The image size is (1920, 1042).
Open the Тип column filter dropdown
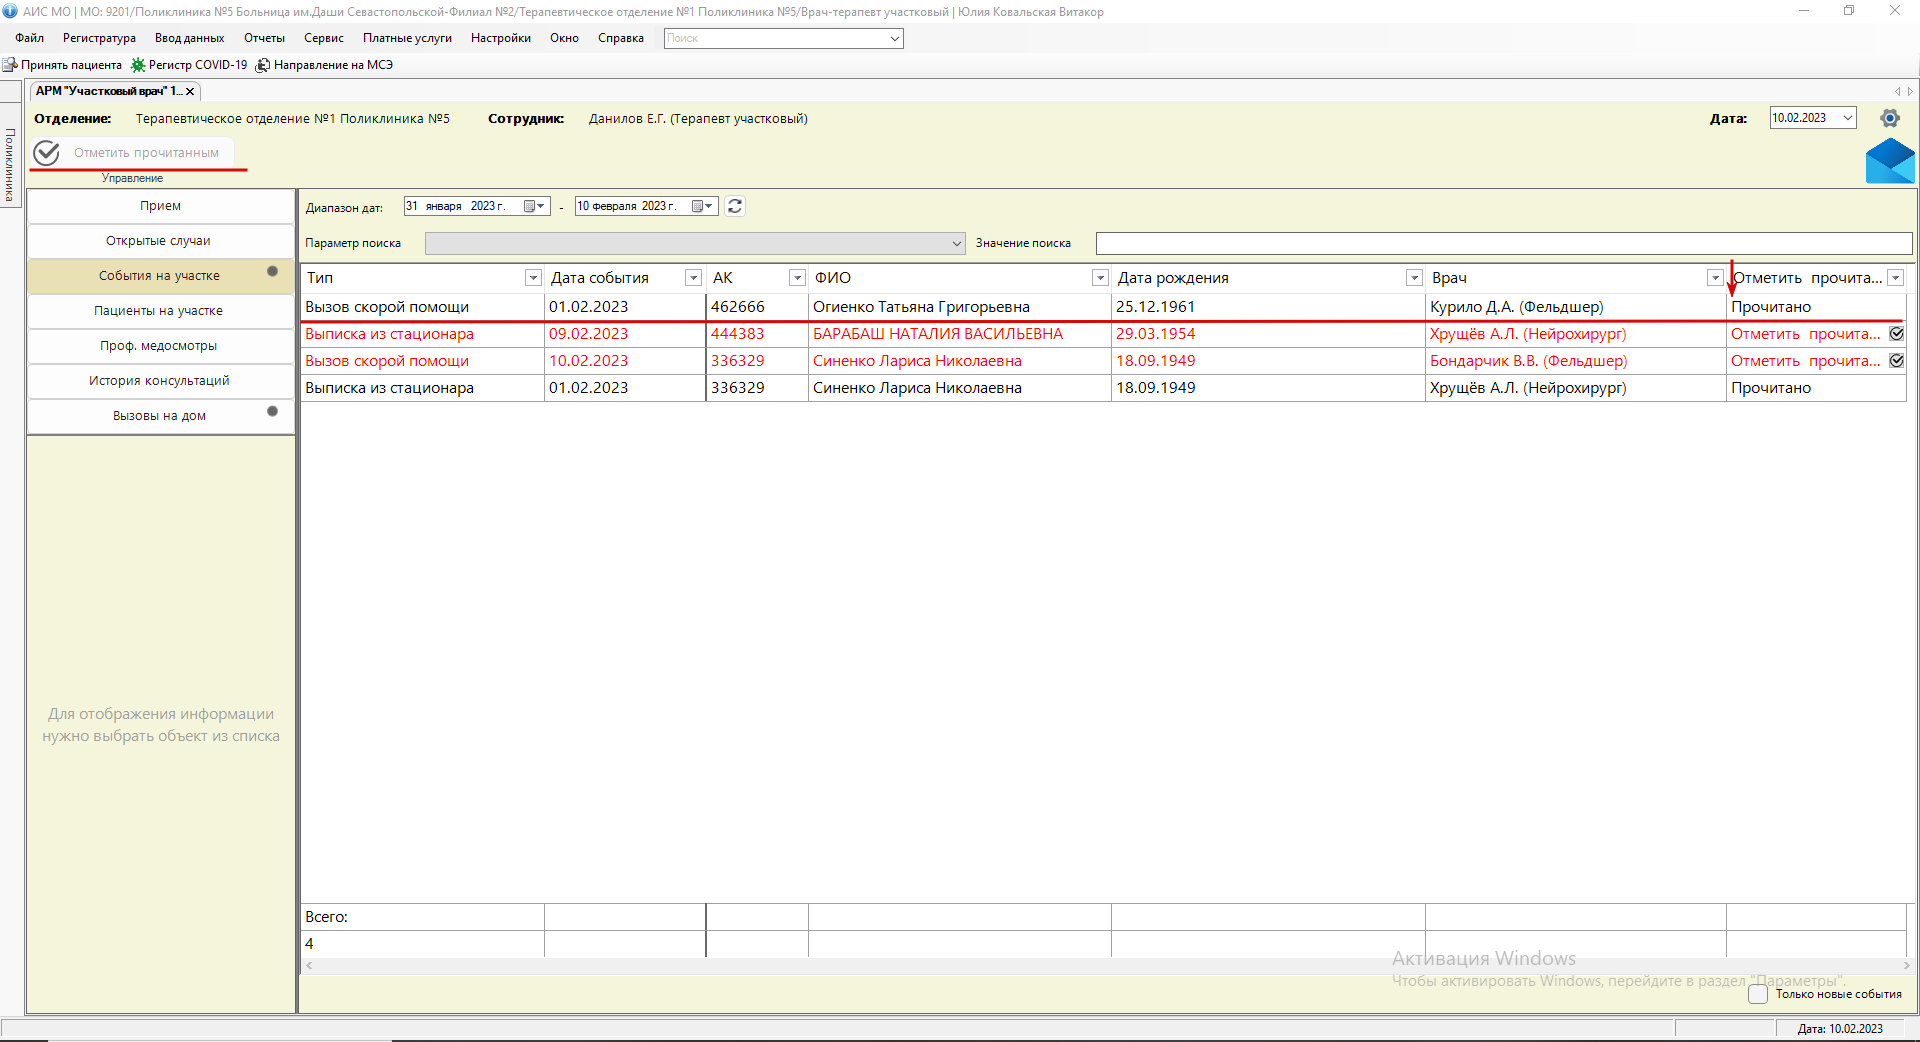533,278
